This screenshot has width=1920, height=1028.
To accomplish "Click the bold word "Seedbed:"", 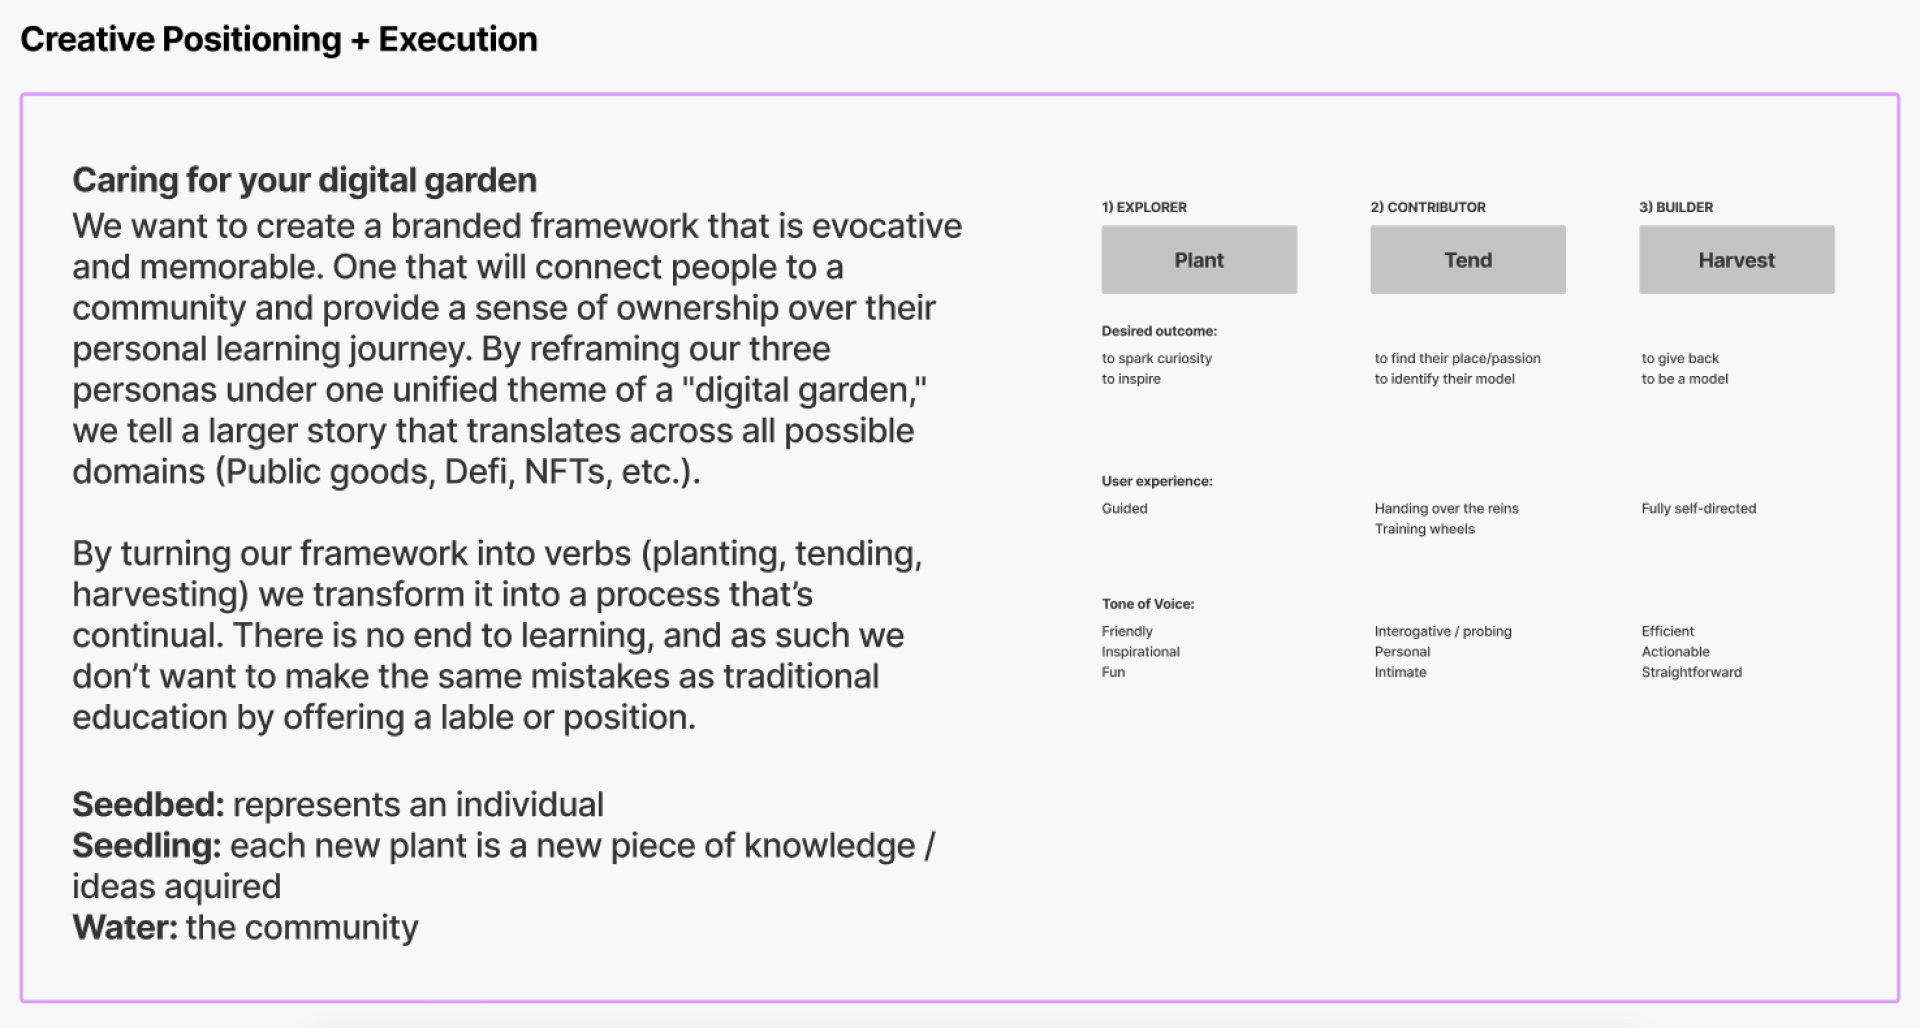I will [x=148, y=805].
